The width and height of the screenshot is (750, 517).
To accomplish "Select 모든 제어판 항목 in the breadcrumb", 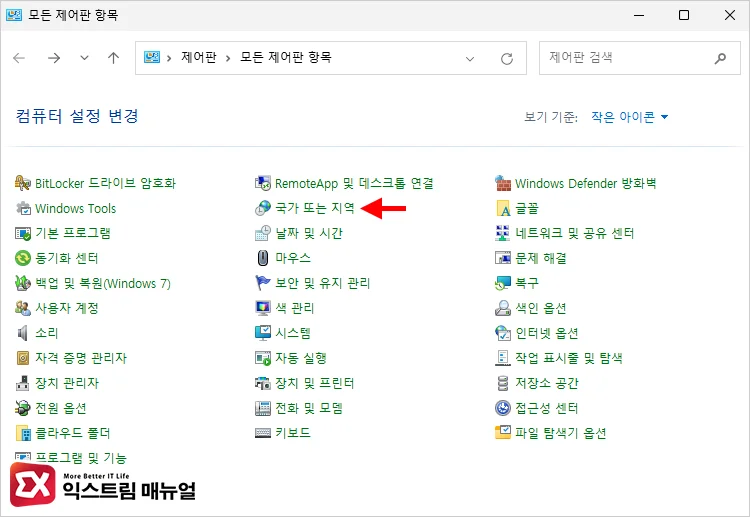I will tap(286, 57).
